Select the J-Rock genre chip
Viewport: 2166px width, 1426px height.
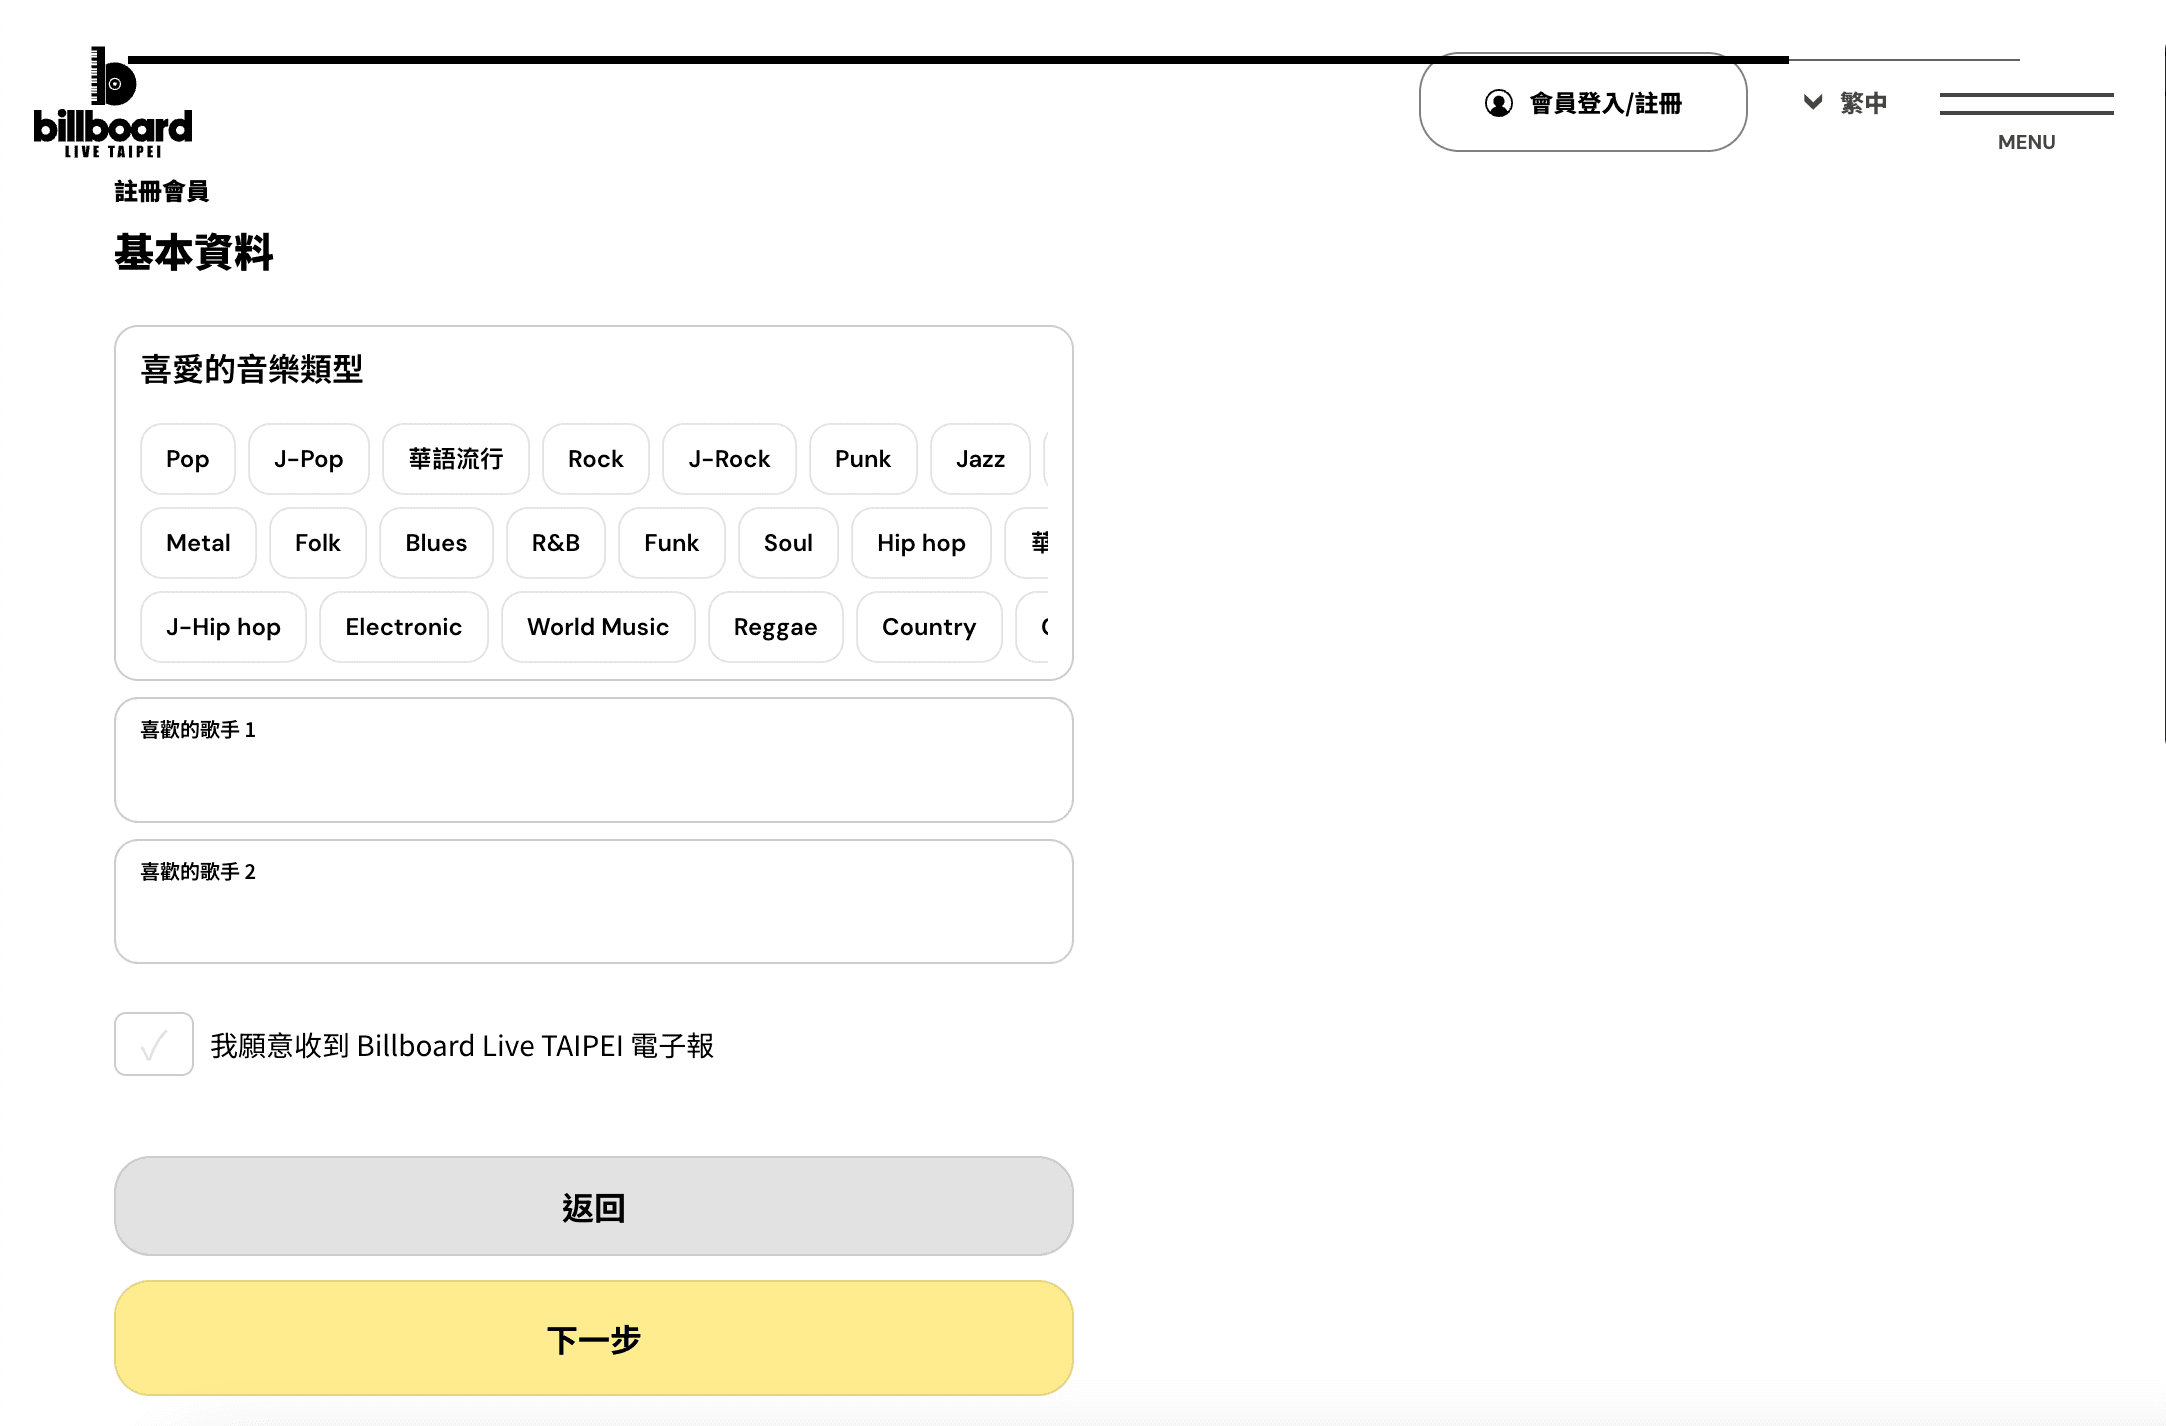pos(728,459)
